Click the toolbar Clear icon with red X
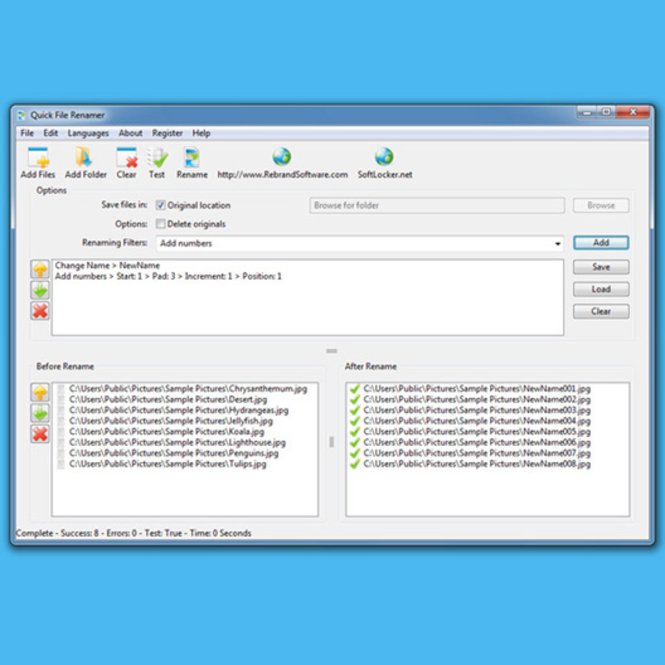The height and width of the screenshot is (665, 665). pos(126,162)
